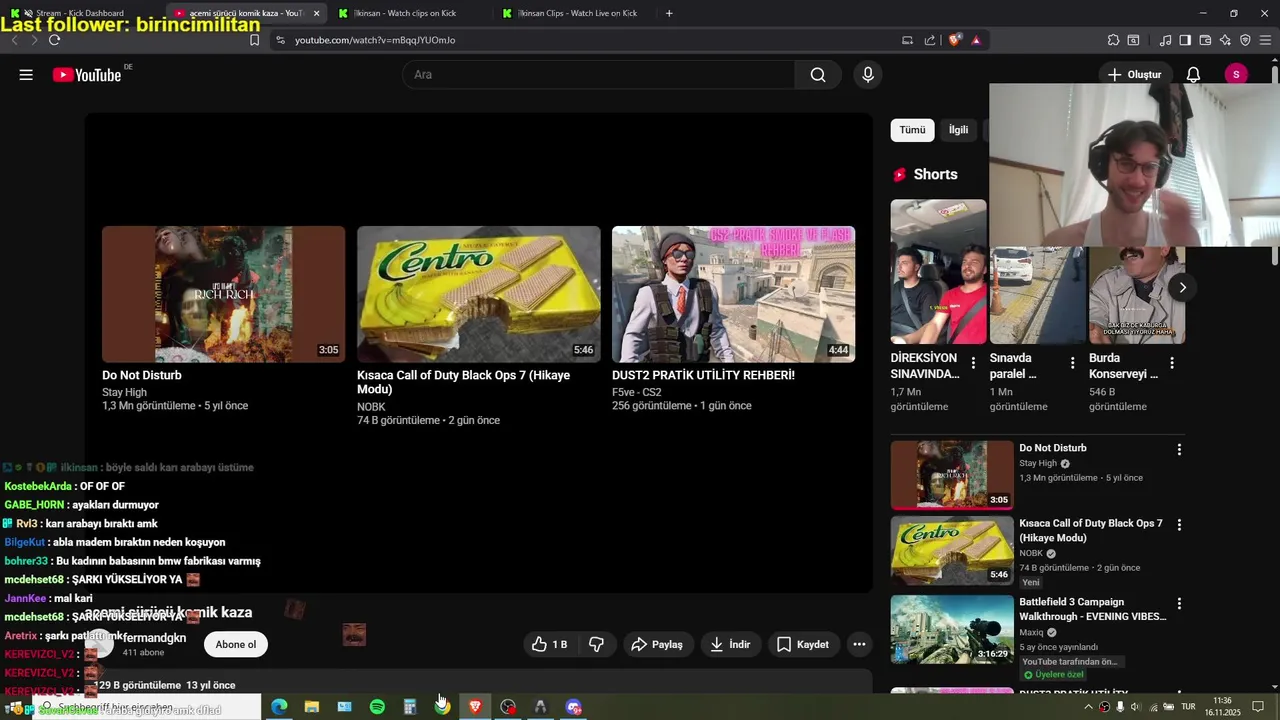The height and width of the screenshot is (720, 1280).
Task: Open the Stay High channel link in sidebar
Action: click(x=1038, y=463)
